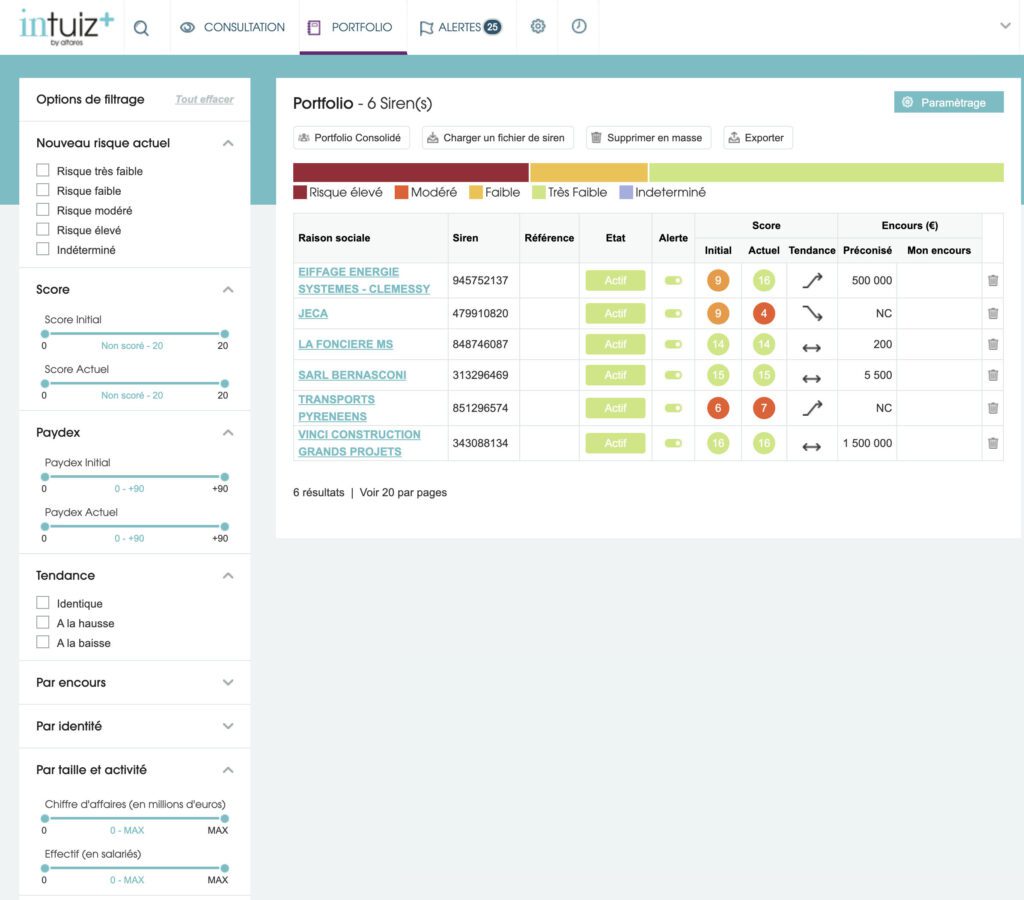Image resolution: width=1024 pixels, height=900 pixels.
Task: Toggle alert switch for VINCI CONSTRUCTION
Action: tap(673, 443)
